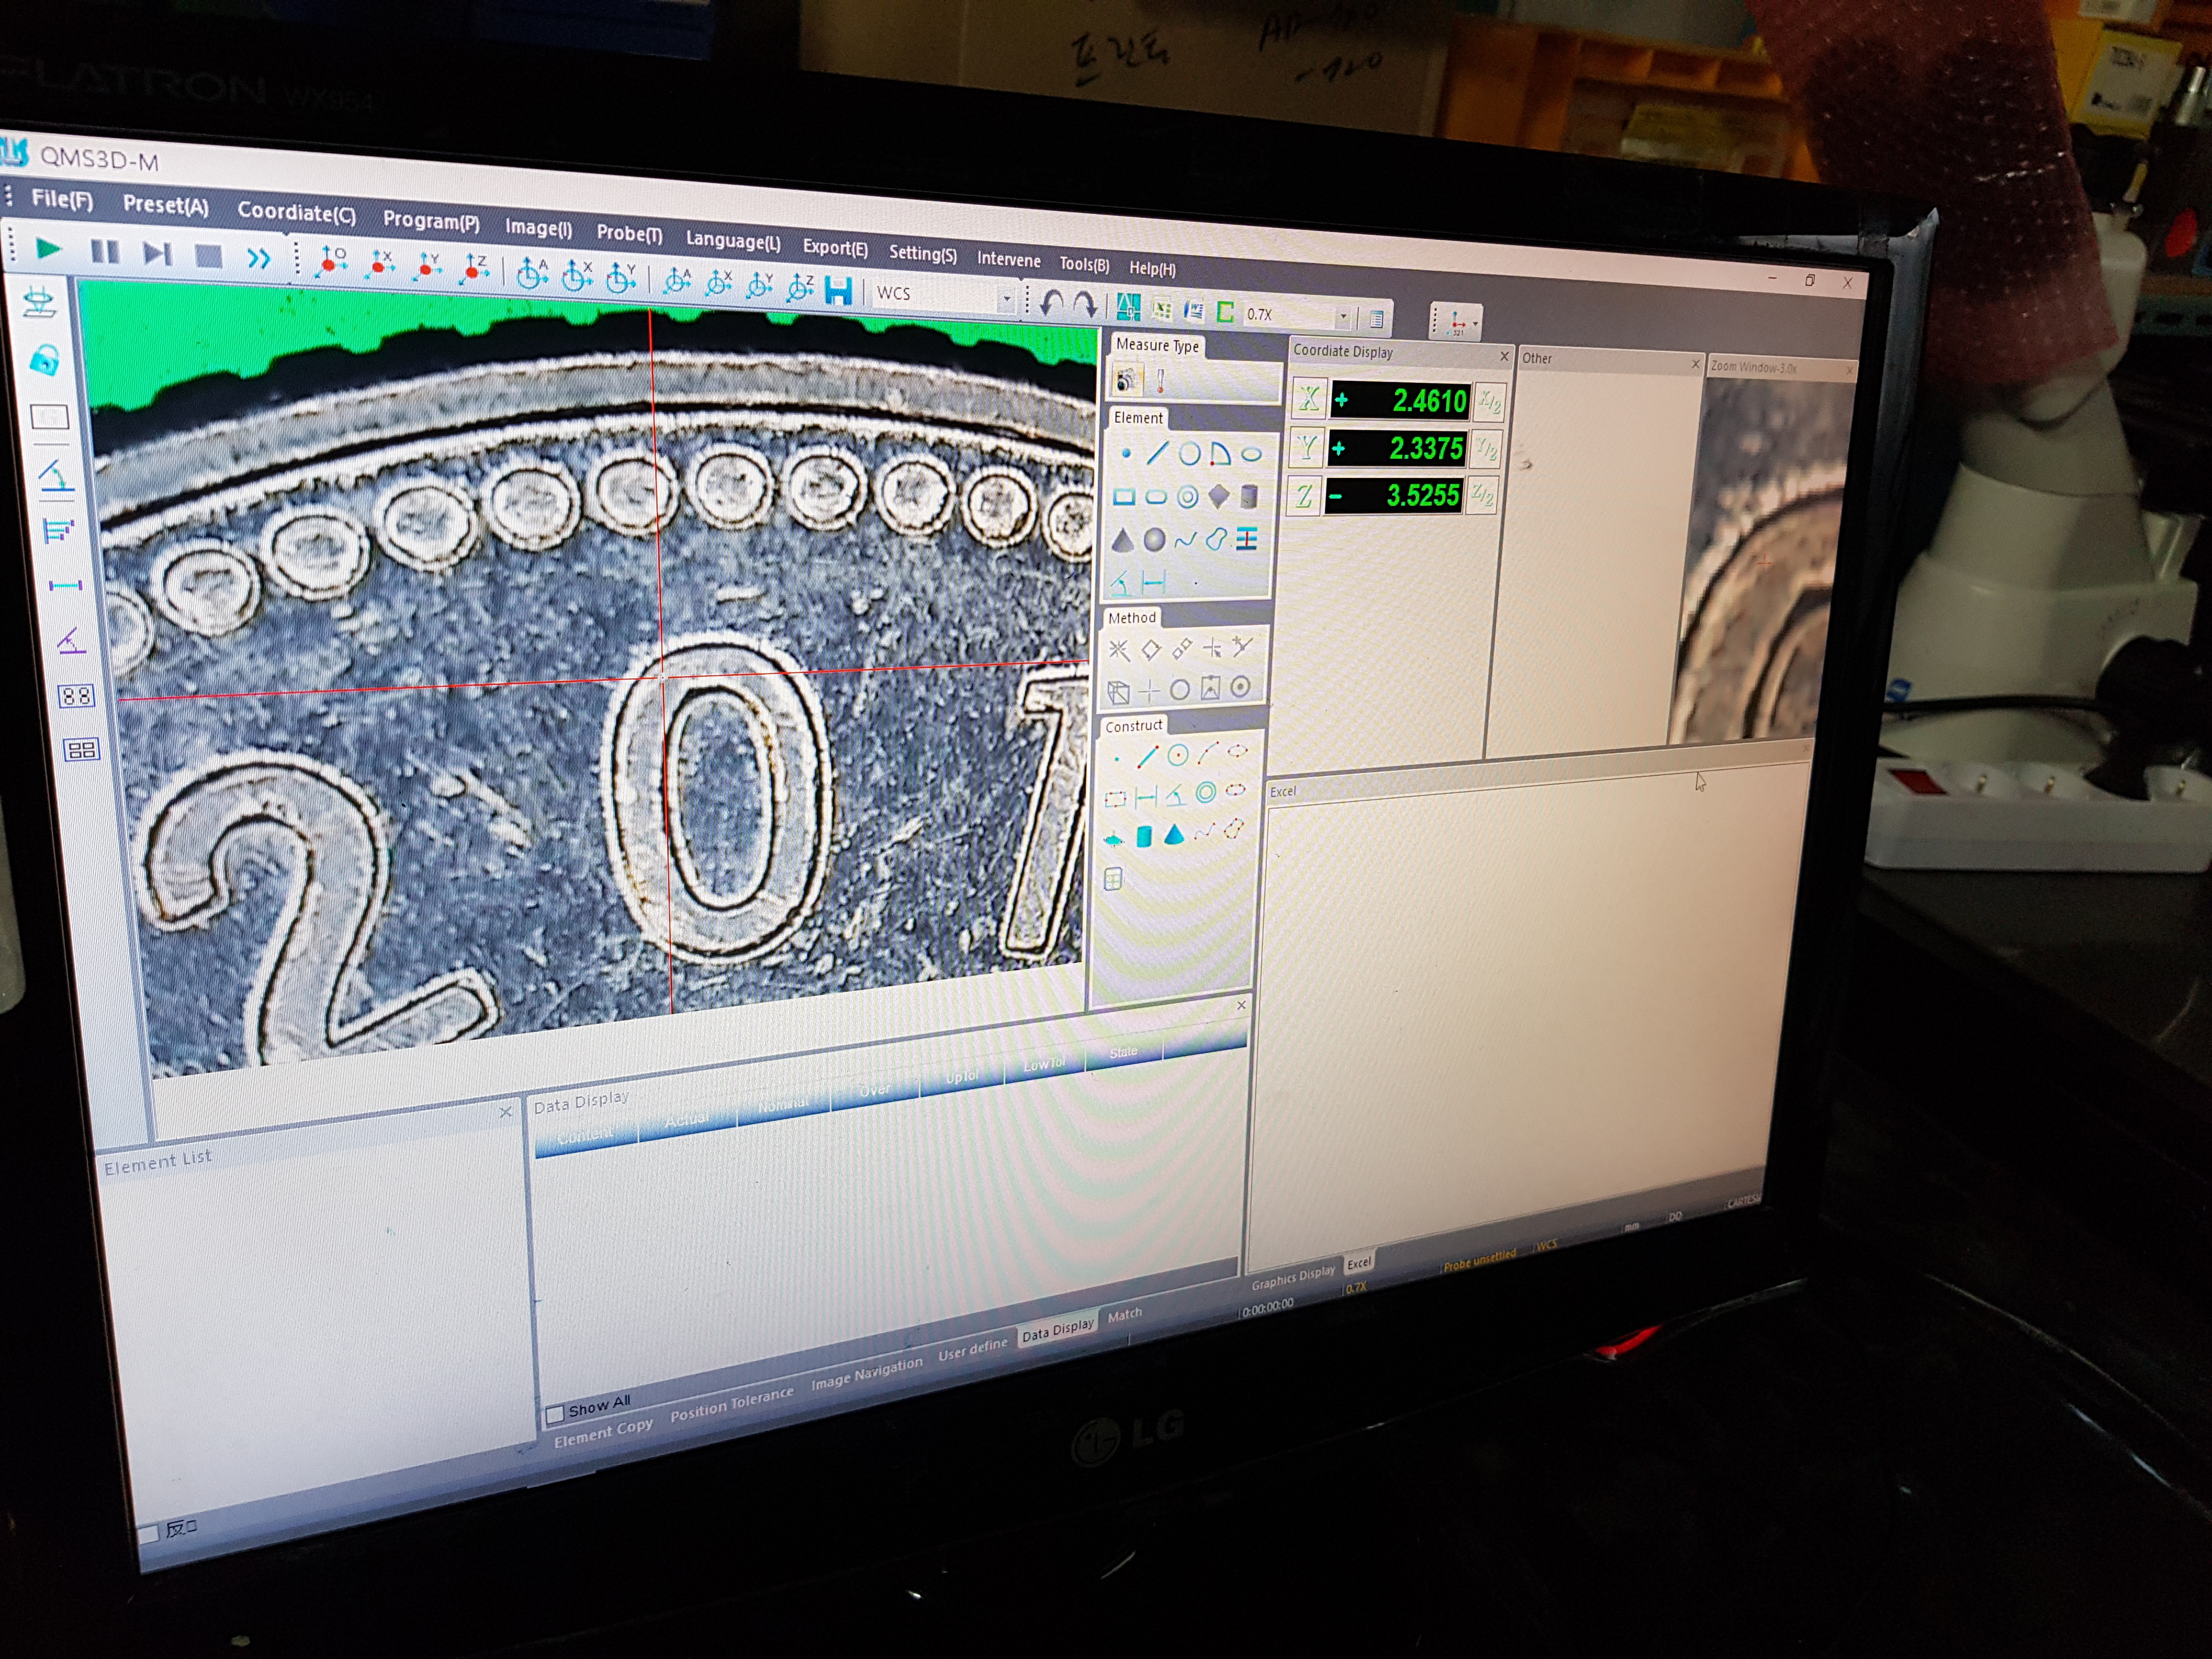Click the translate Z axis origin icon
The width and height of the screenshot is (2212, 1659).
(474, 269)
